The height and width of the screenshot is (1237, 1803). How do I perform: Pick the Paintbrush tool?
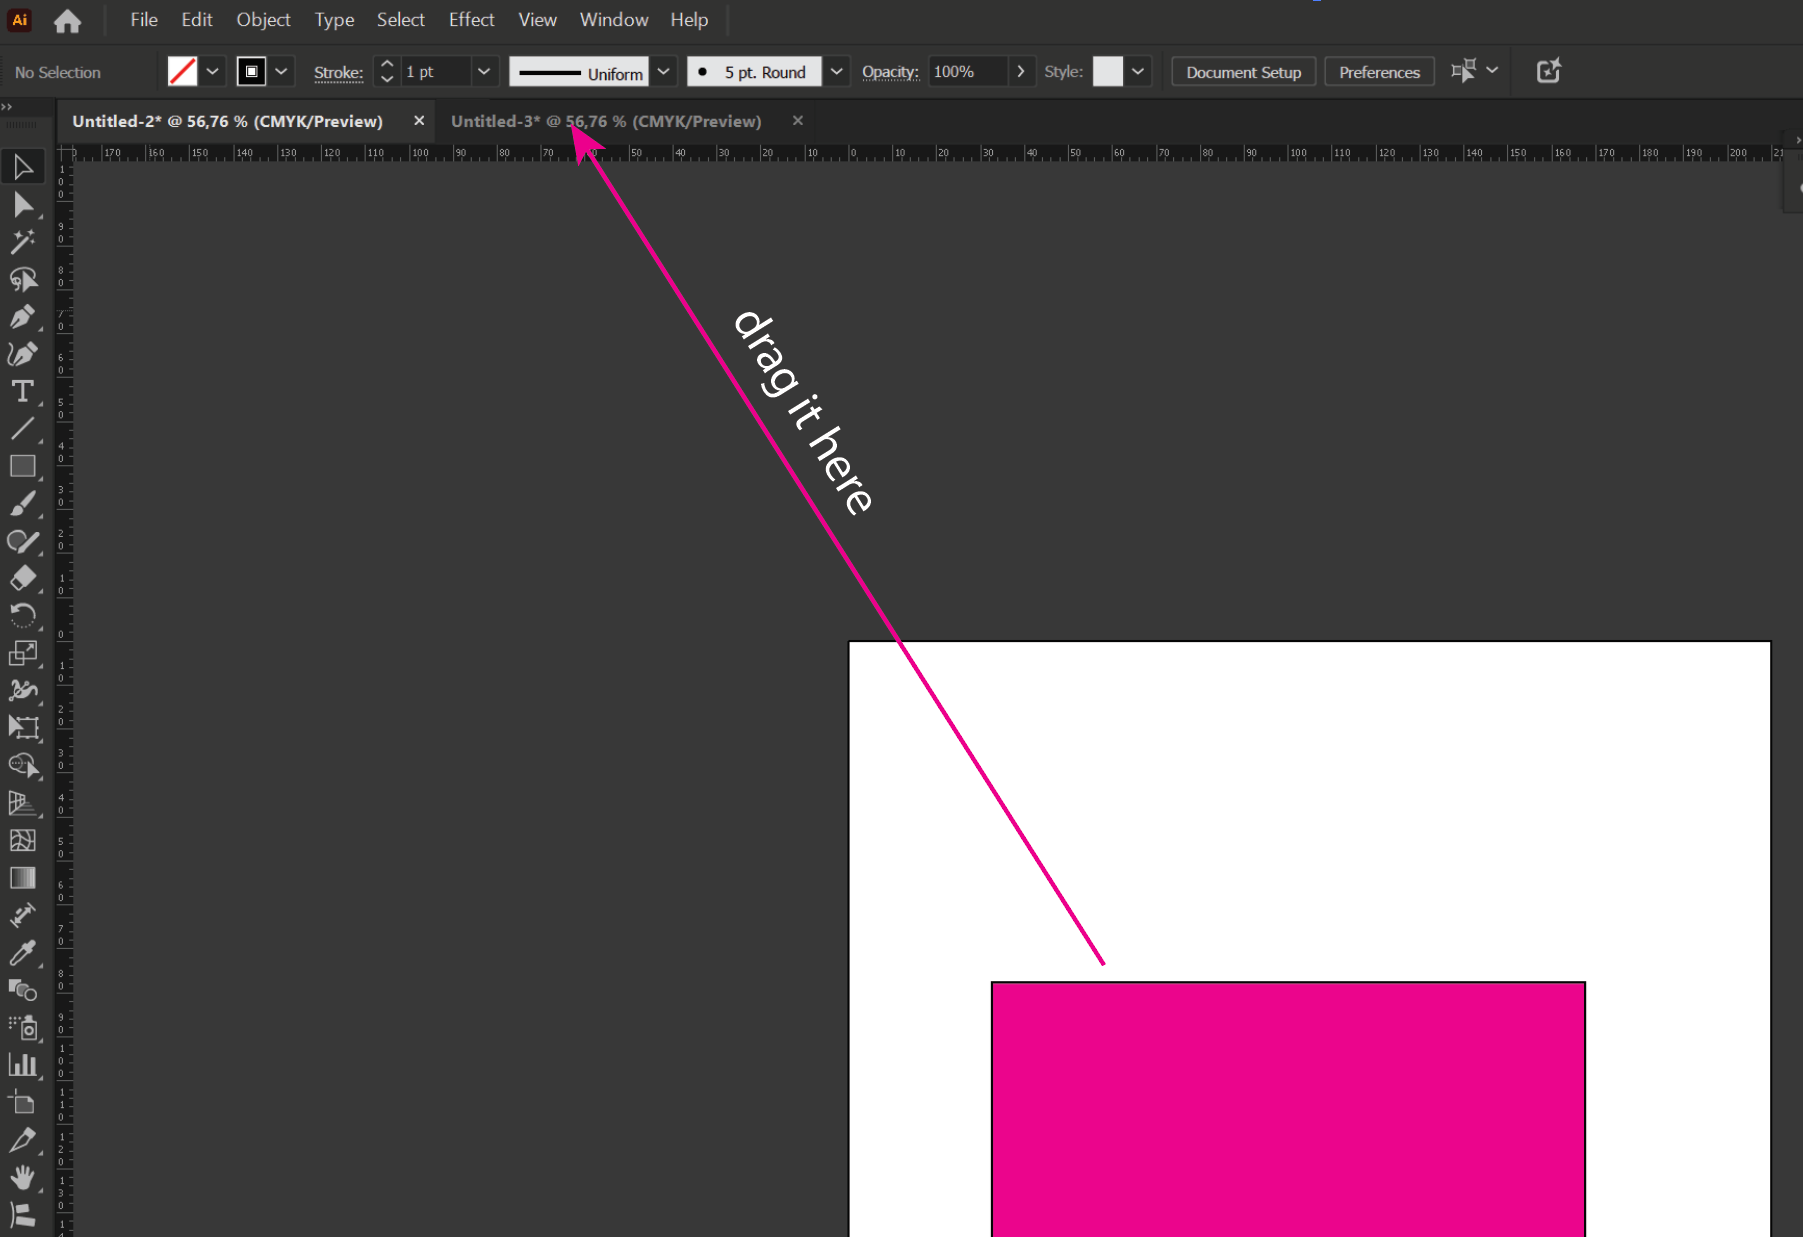click(x=24, y=503)
